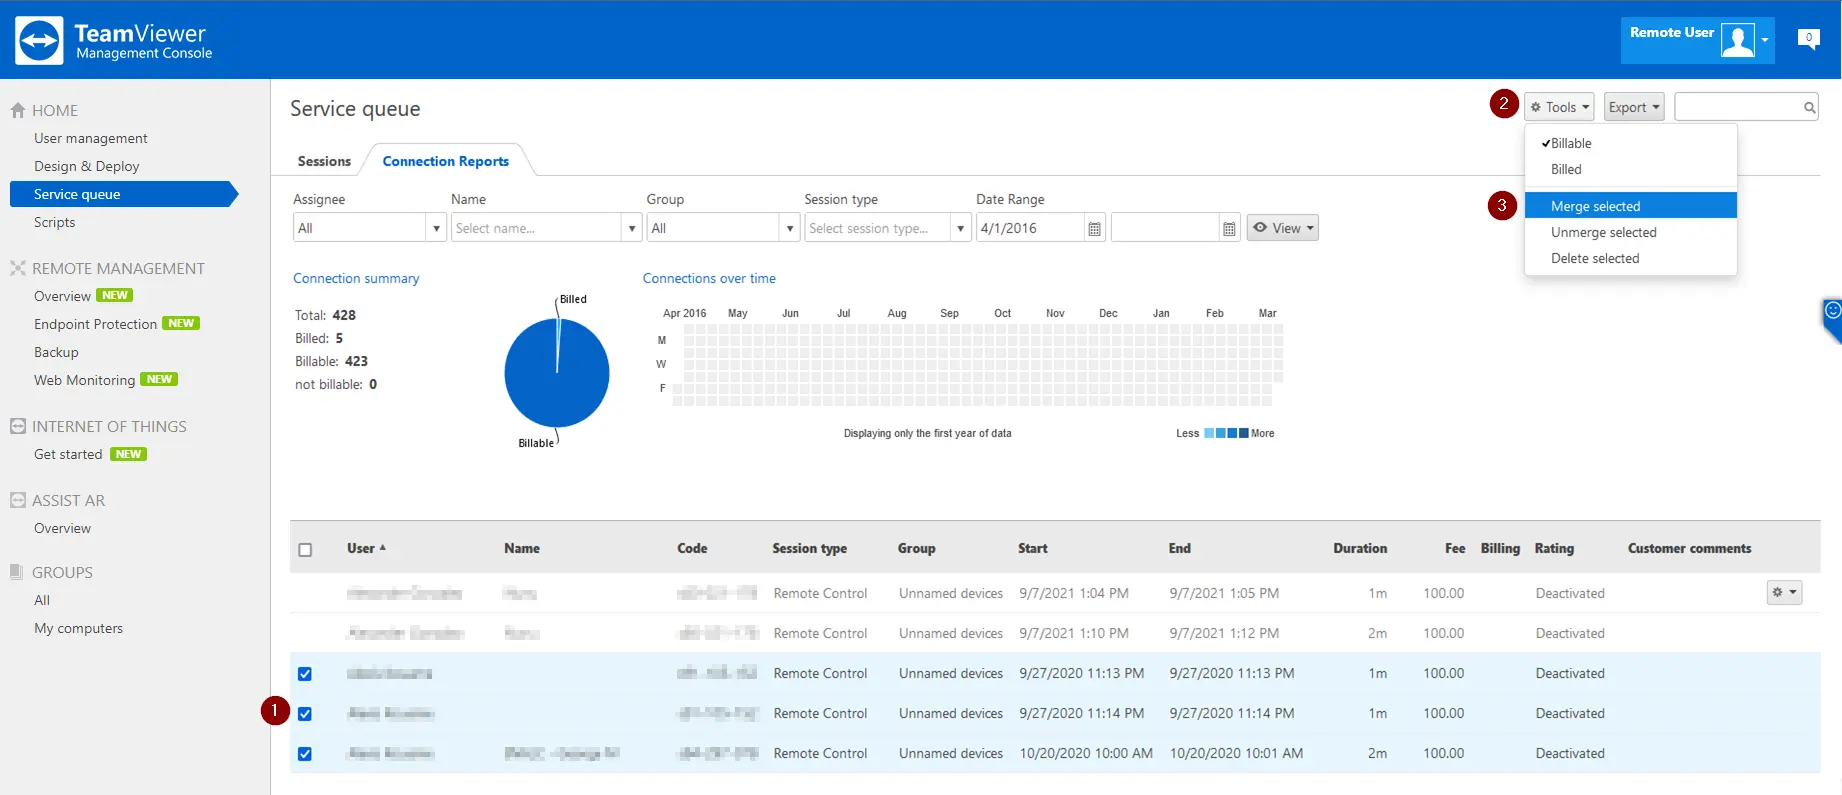This screenshot has height=795, width=1842.
Task: Click the Connections over time heading
Action: [x=709, y=278]
